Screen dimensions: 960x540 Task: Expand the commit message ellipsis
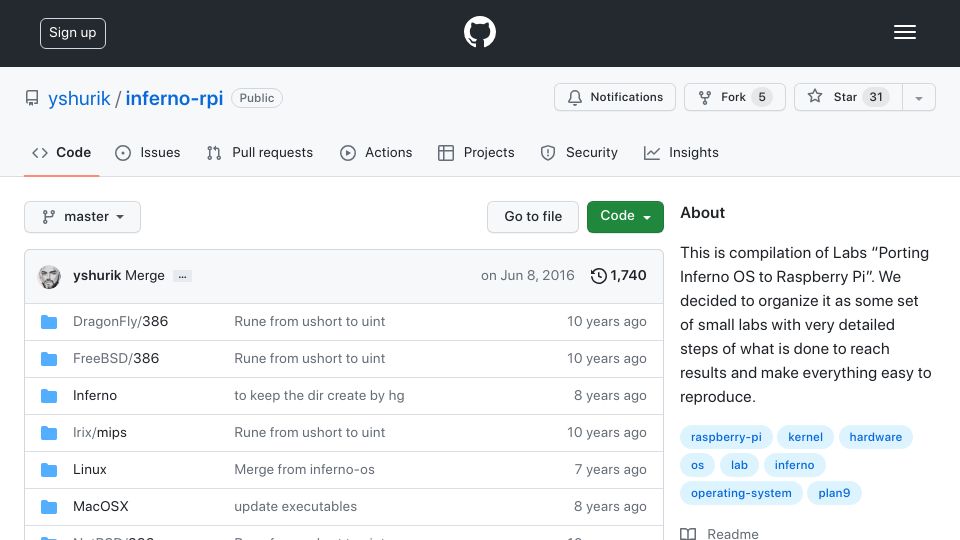tap(182, 276)
